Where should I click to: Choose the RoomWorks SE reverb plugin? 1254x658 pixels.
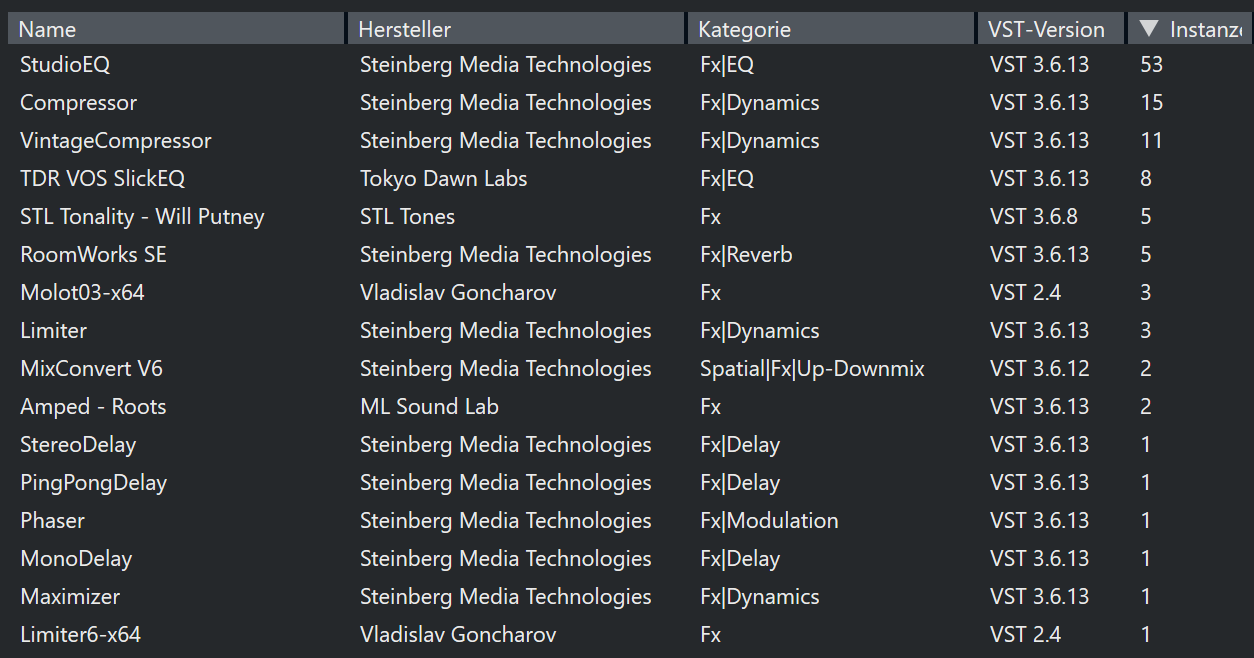click(x=93, y=255)
